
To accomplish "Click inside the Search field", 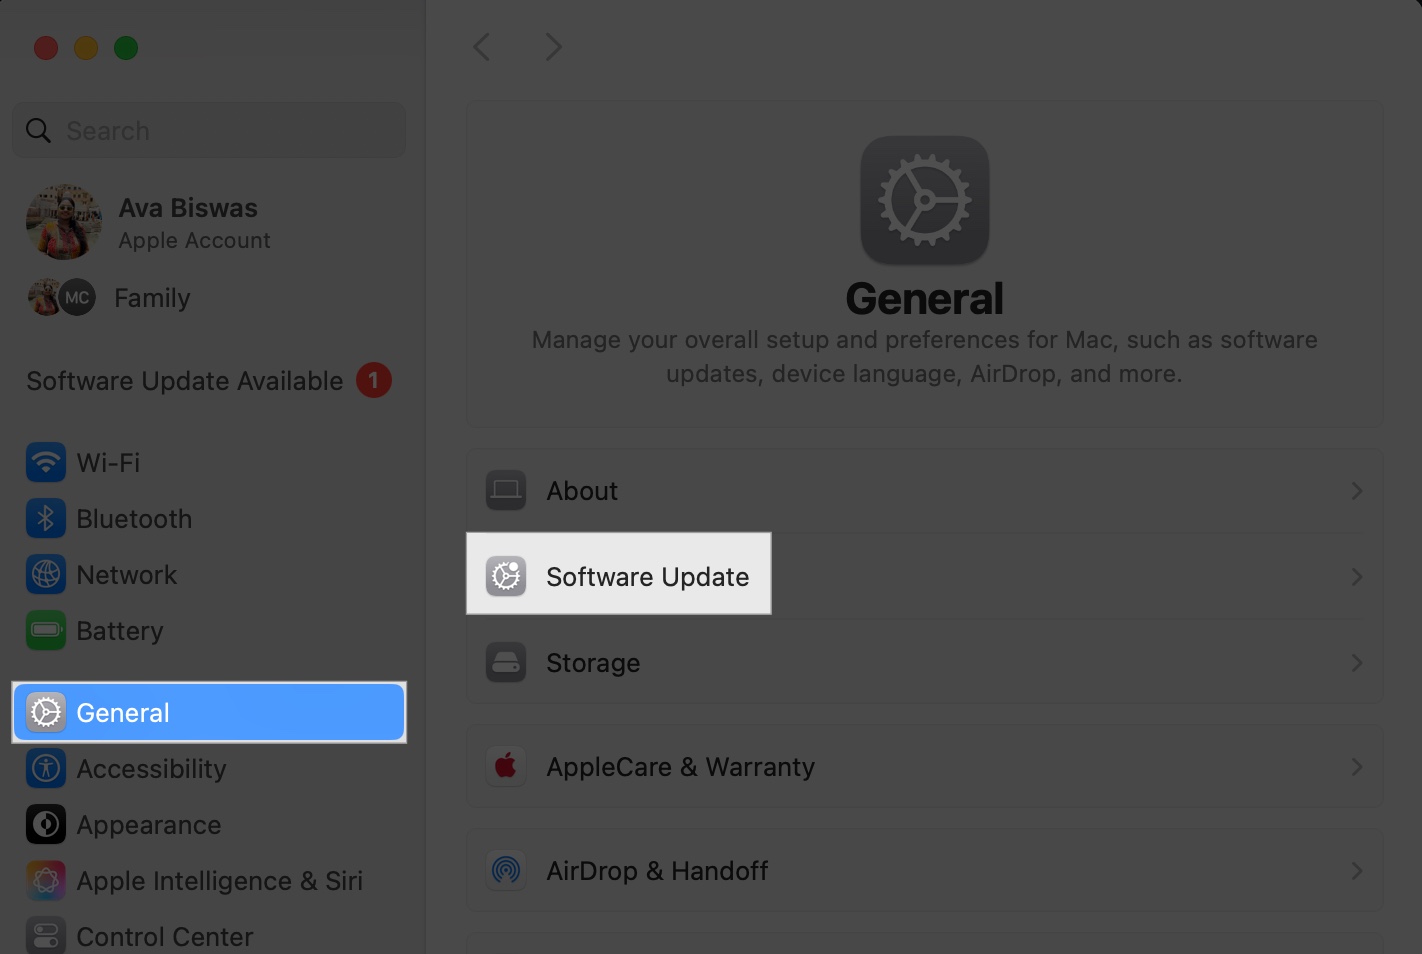I will click(208, 130).
